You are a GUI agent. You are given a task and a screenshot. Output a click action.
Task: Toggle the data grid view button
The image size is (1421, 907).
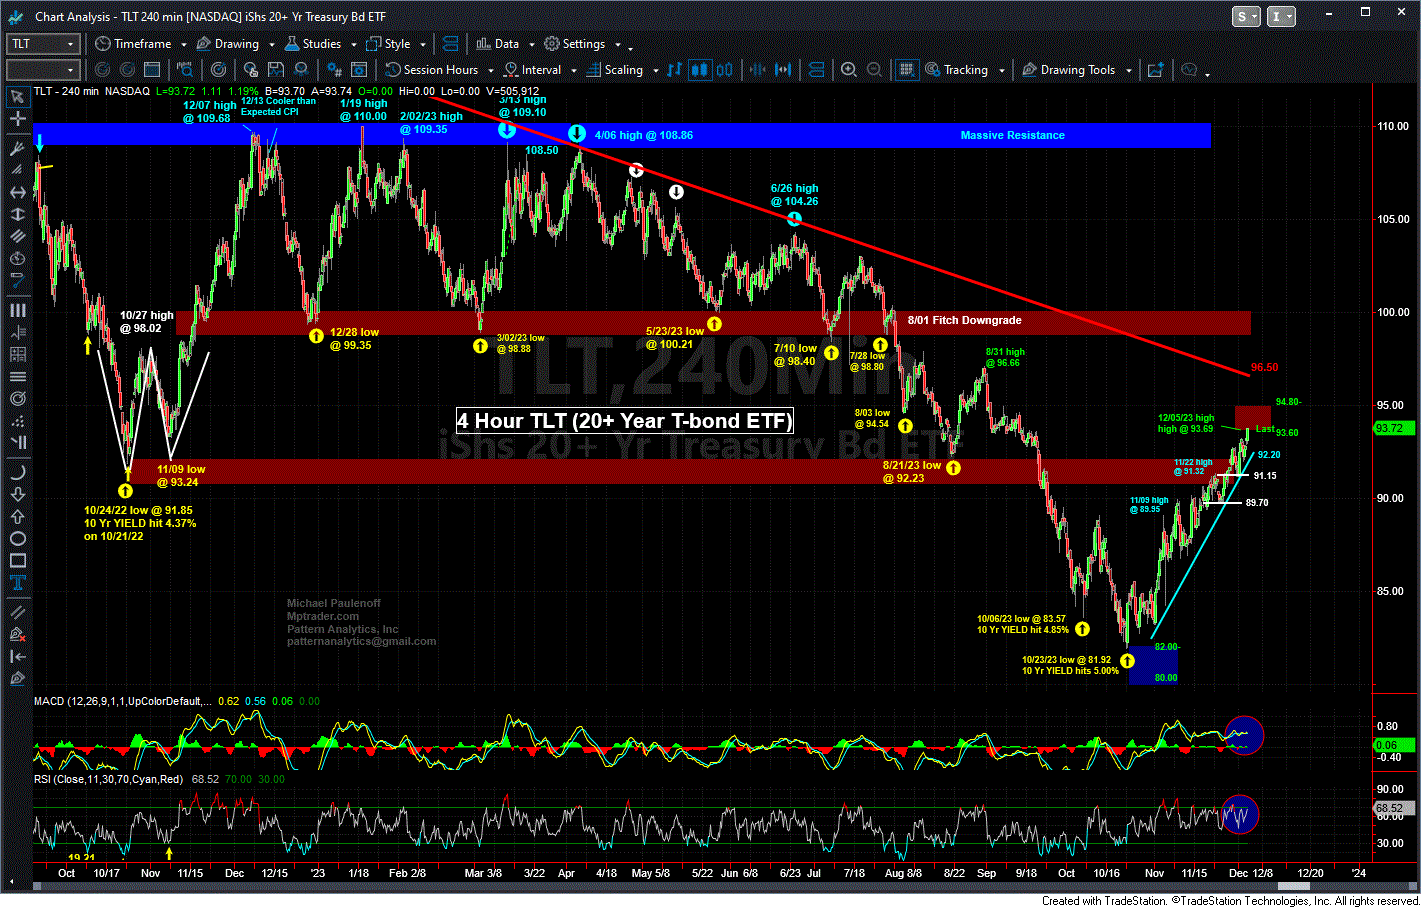point(906,70)
